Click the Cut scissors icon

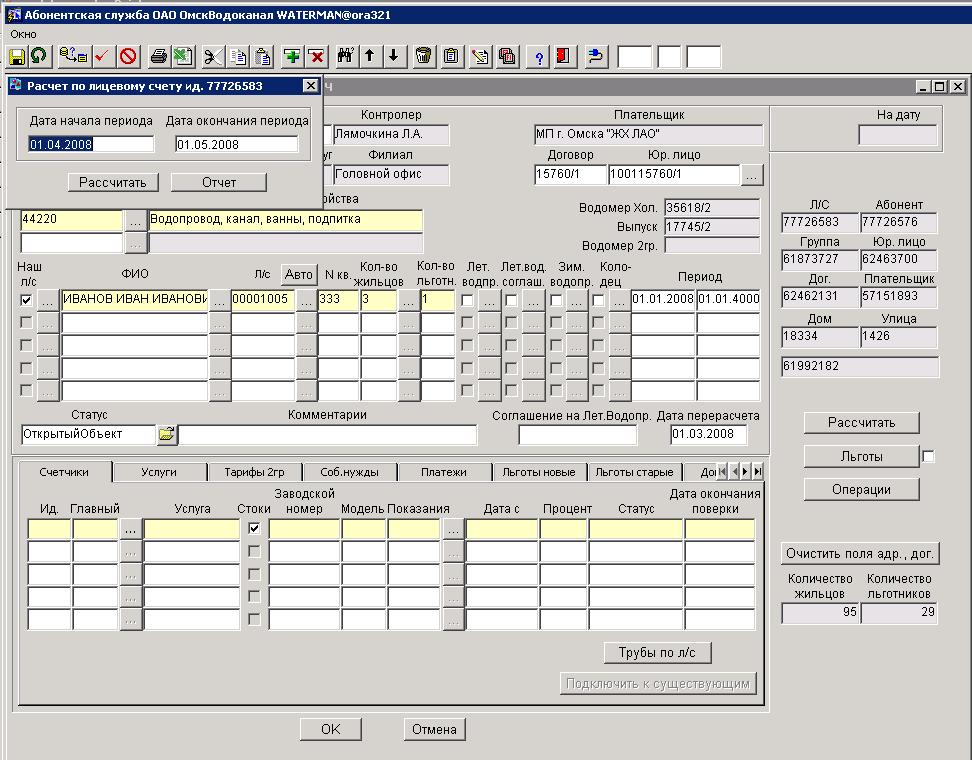213,56
